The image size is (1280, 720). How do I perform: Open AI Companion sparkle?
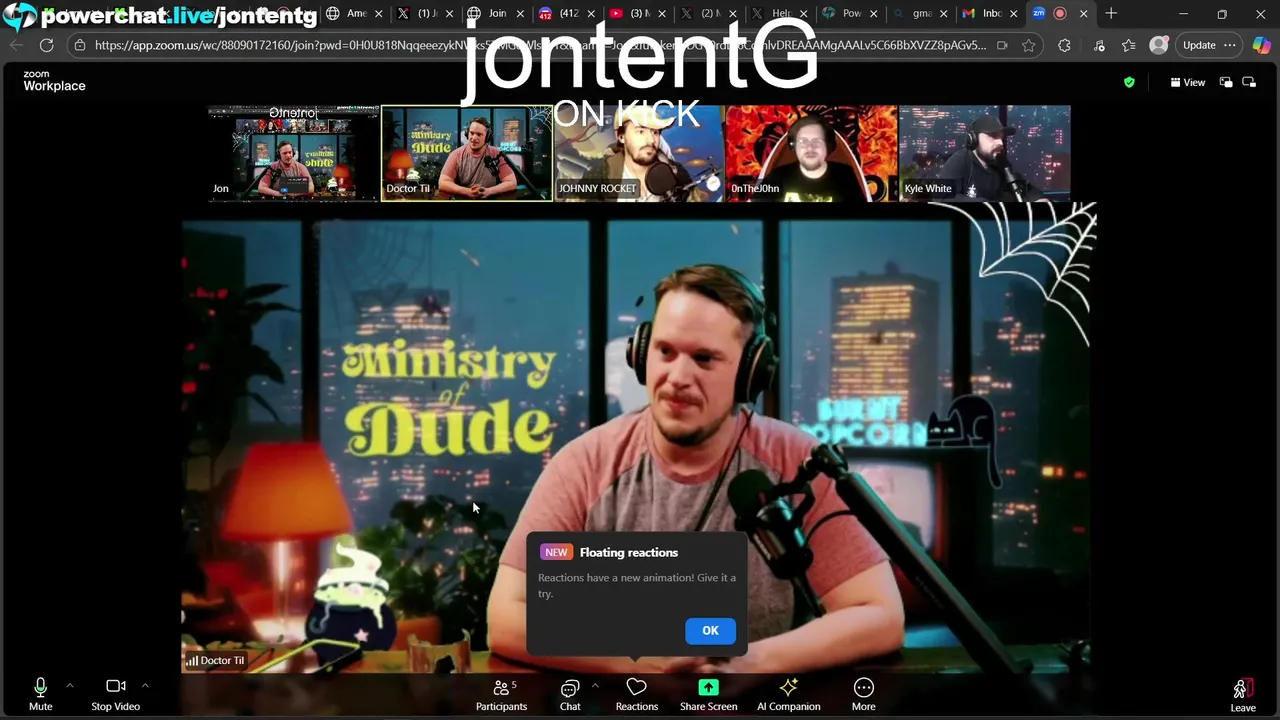pyautogui.click(x=788, y=694)
